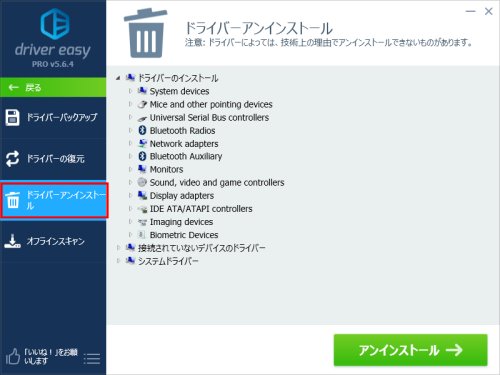
Task: Click the floppy disk driver backup icon
Action: tap(13, 117)
